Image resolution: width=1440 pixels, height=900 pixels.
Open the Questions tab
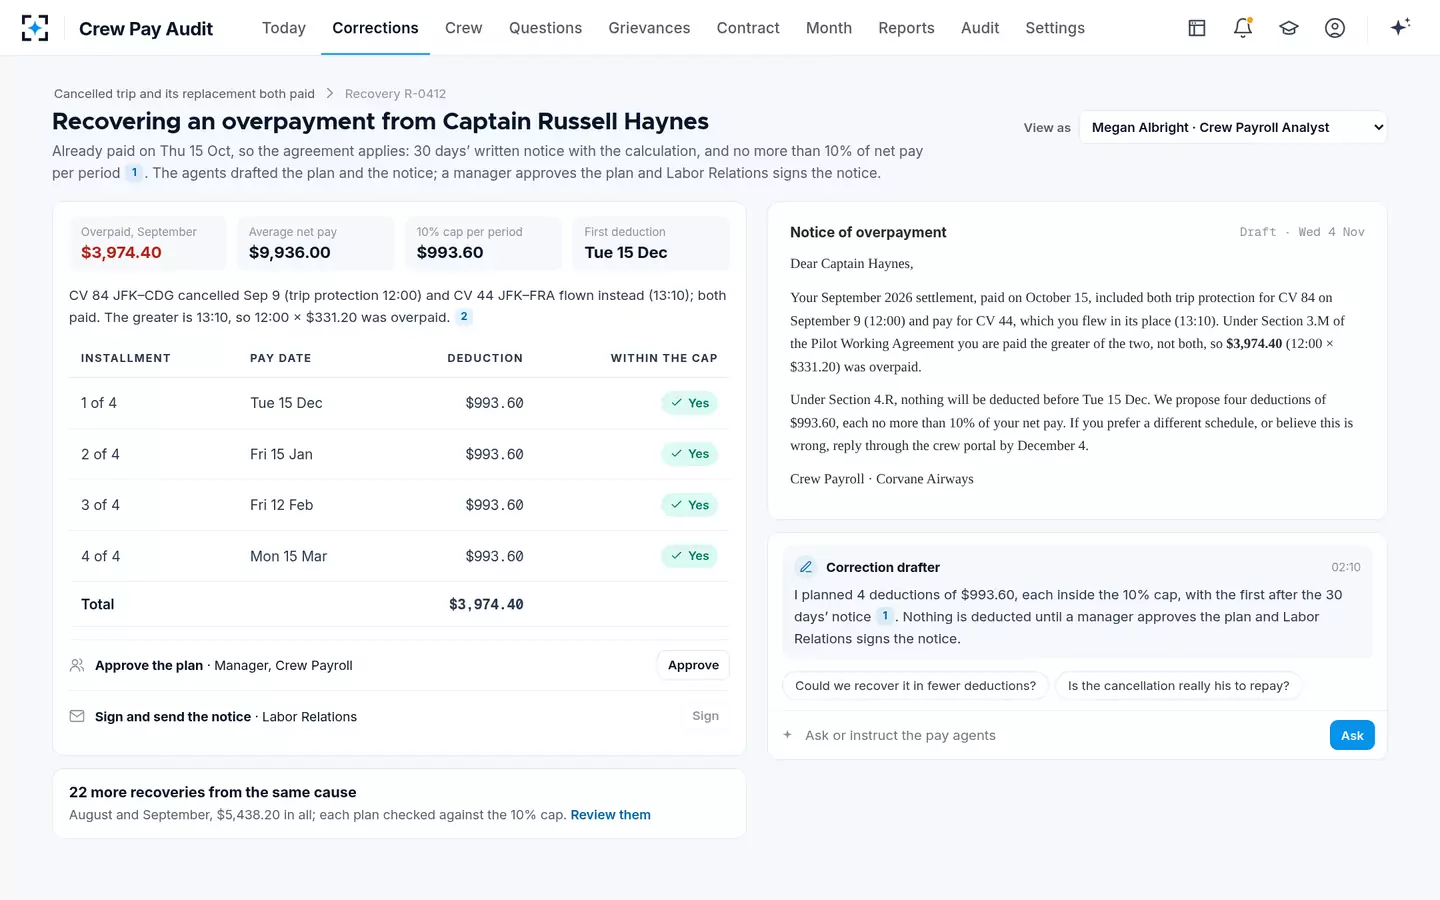coord(545,28)
